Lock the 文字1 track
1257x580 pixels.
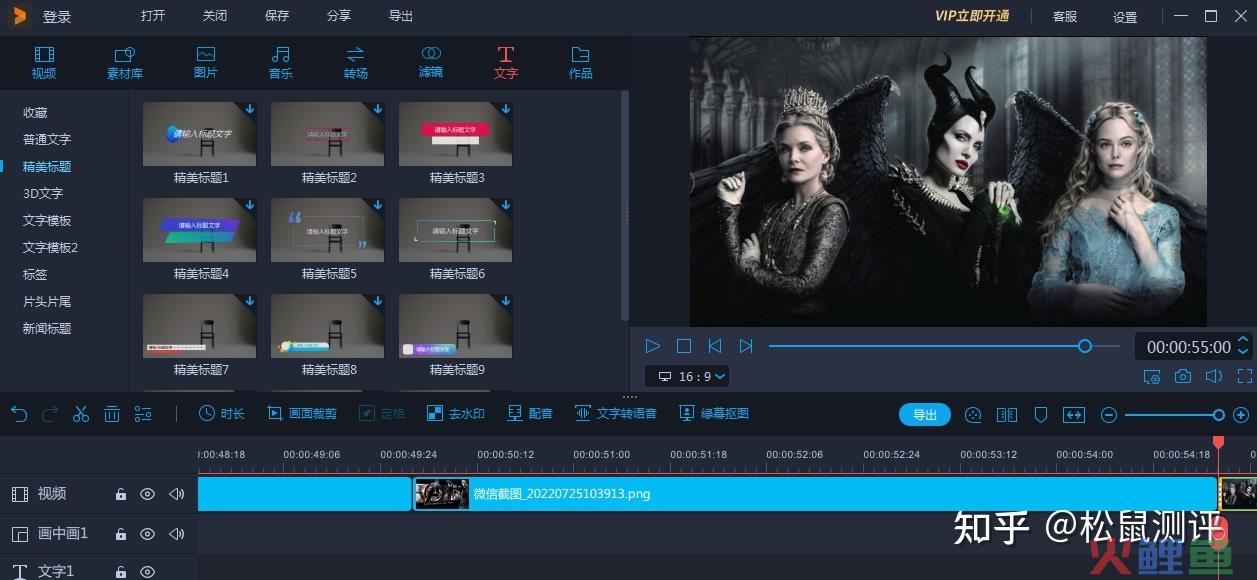tap(121, 572)
